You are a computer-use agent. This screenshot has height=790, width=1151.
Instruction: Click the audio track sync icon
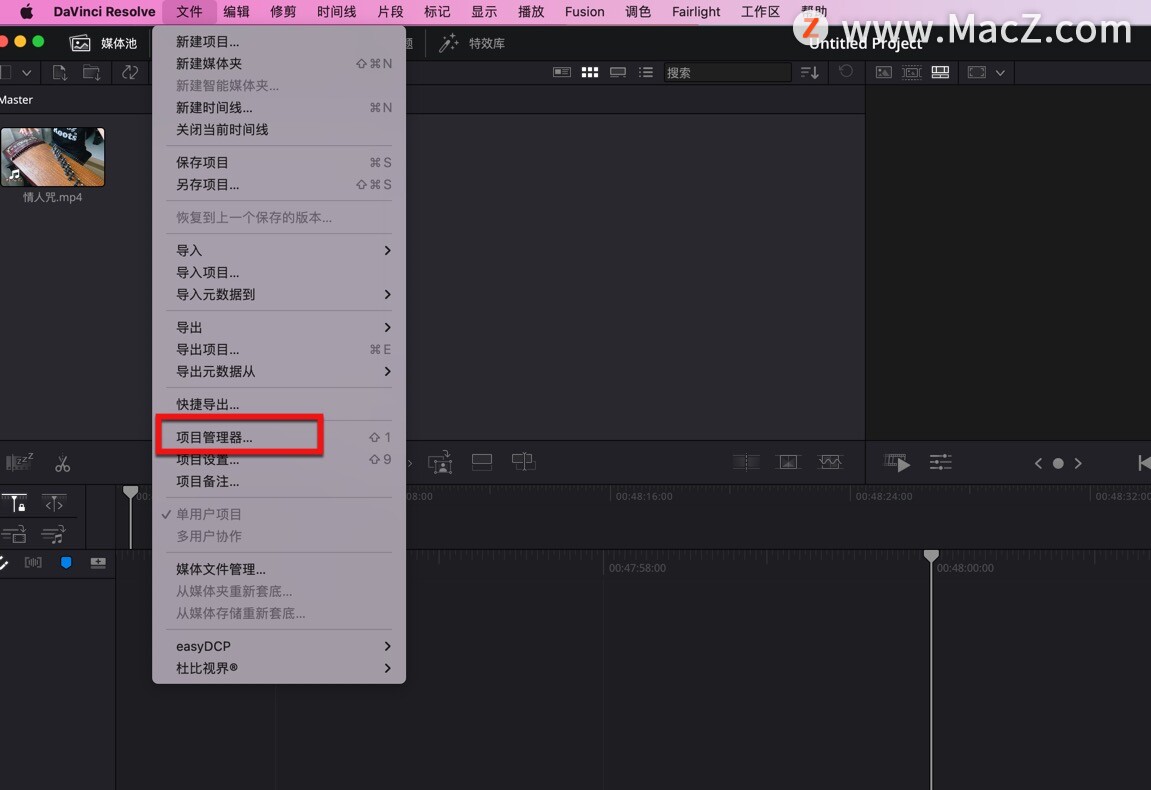pyautogui.click(x=54, y=534)
